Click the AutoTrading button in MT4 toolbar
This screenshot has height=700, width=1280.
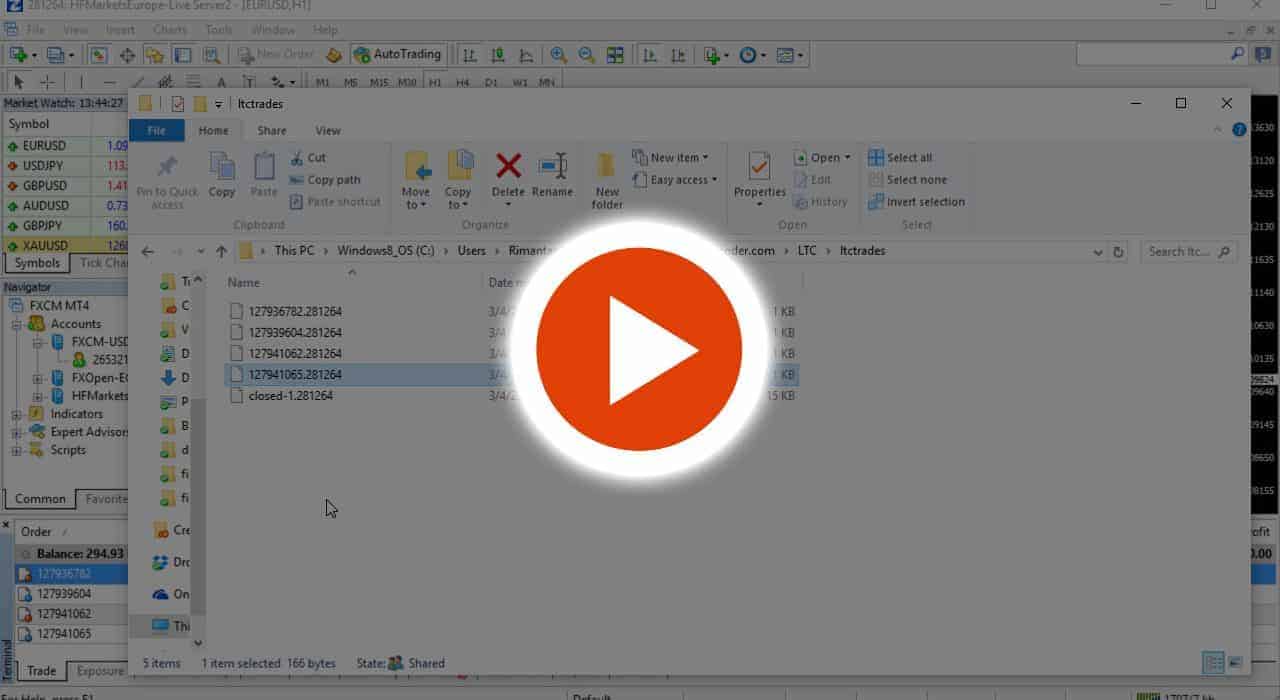click(x=397, y=54)
